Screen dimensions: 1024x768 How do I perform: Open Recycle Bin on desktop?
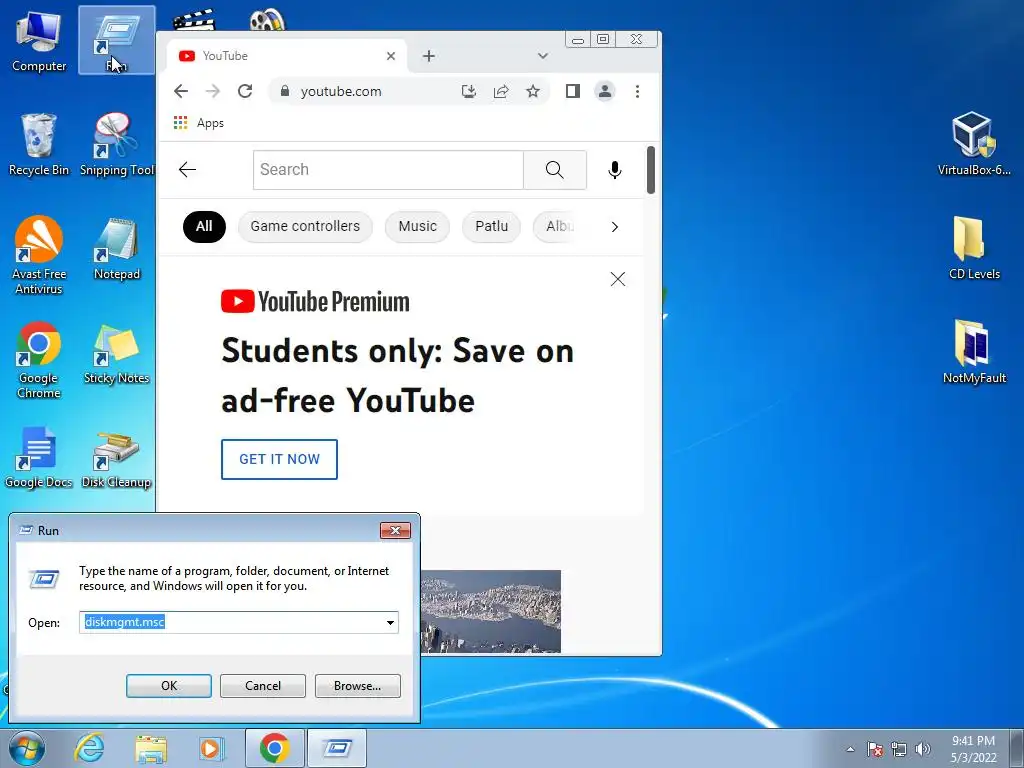point(39,144)
